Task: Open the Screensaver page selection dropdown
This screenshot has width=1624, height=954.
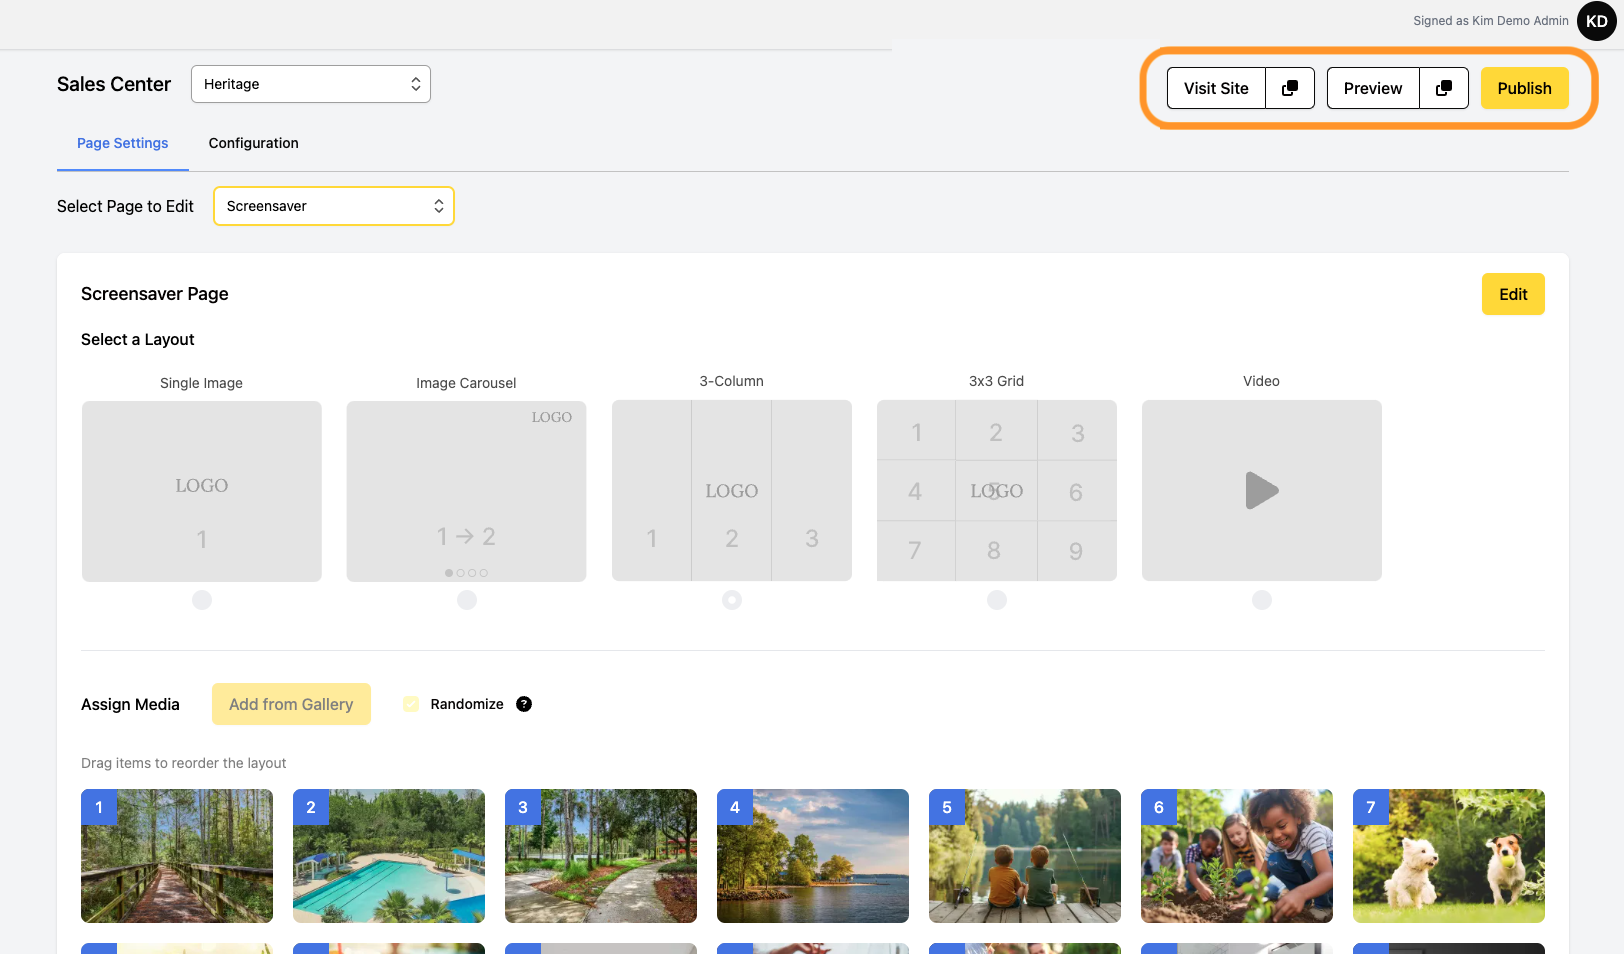Action: pyautogui.click(x=334, y=206)
